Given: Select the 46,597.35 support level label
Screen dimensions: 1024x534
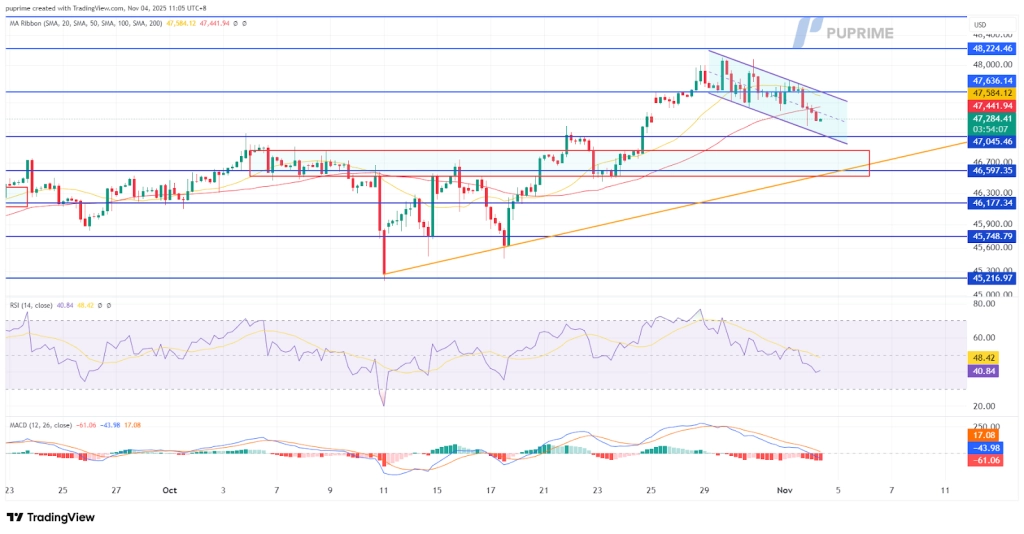Looking at the screenshot, I should [x=993, y=171].
